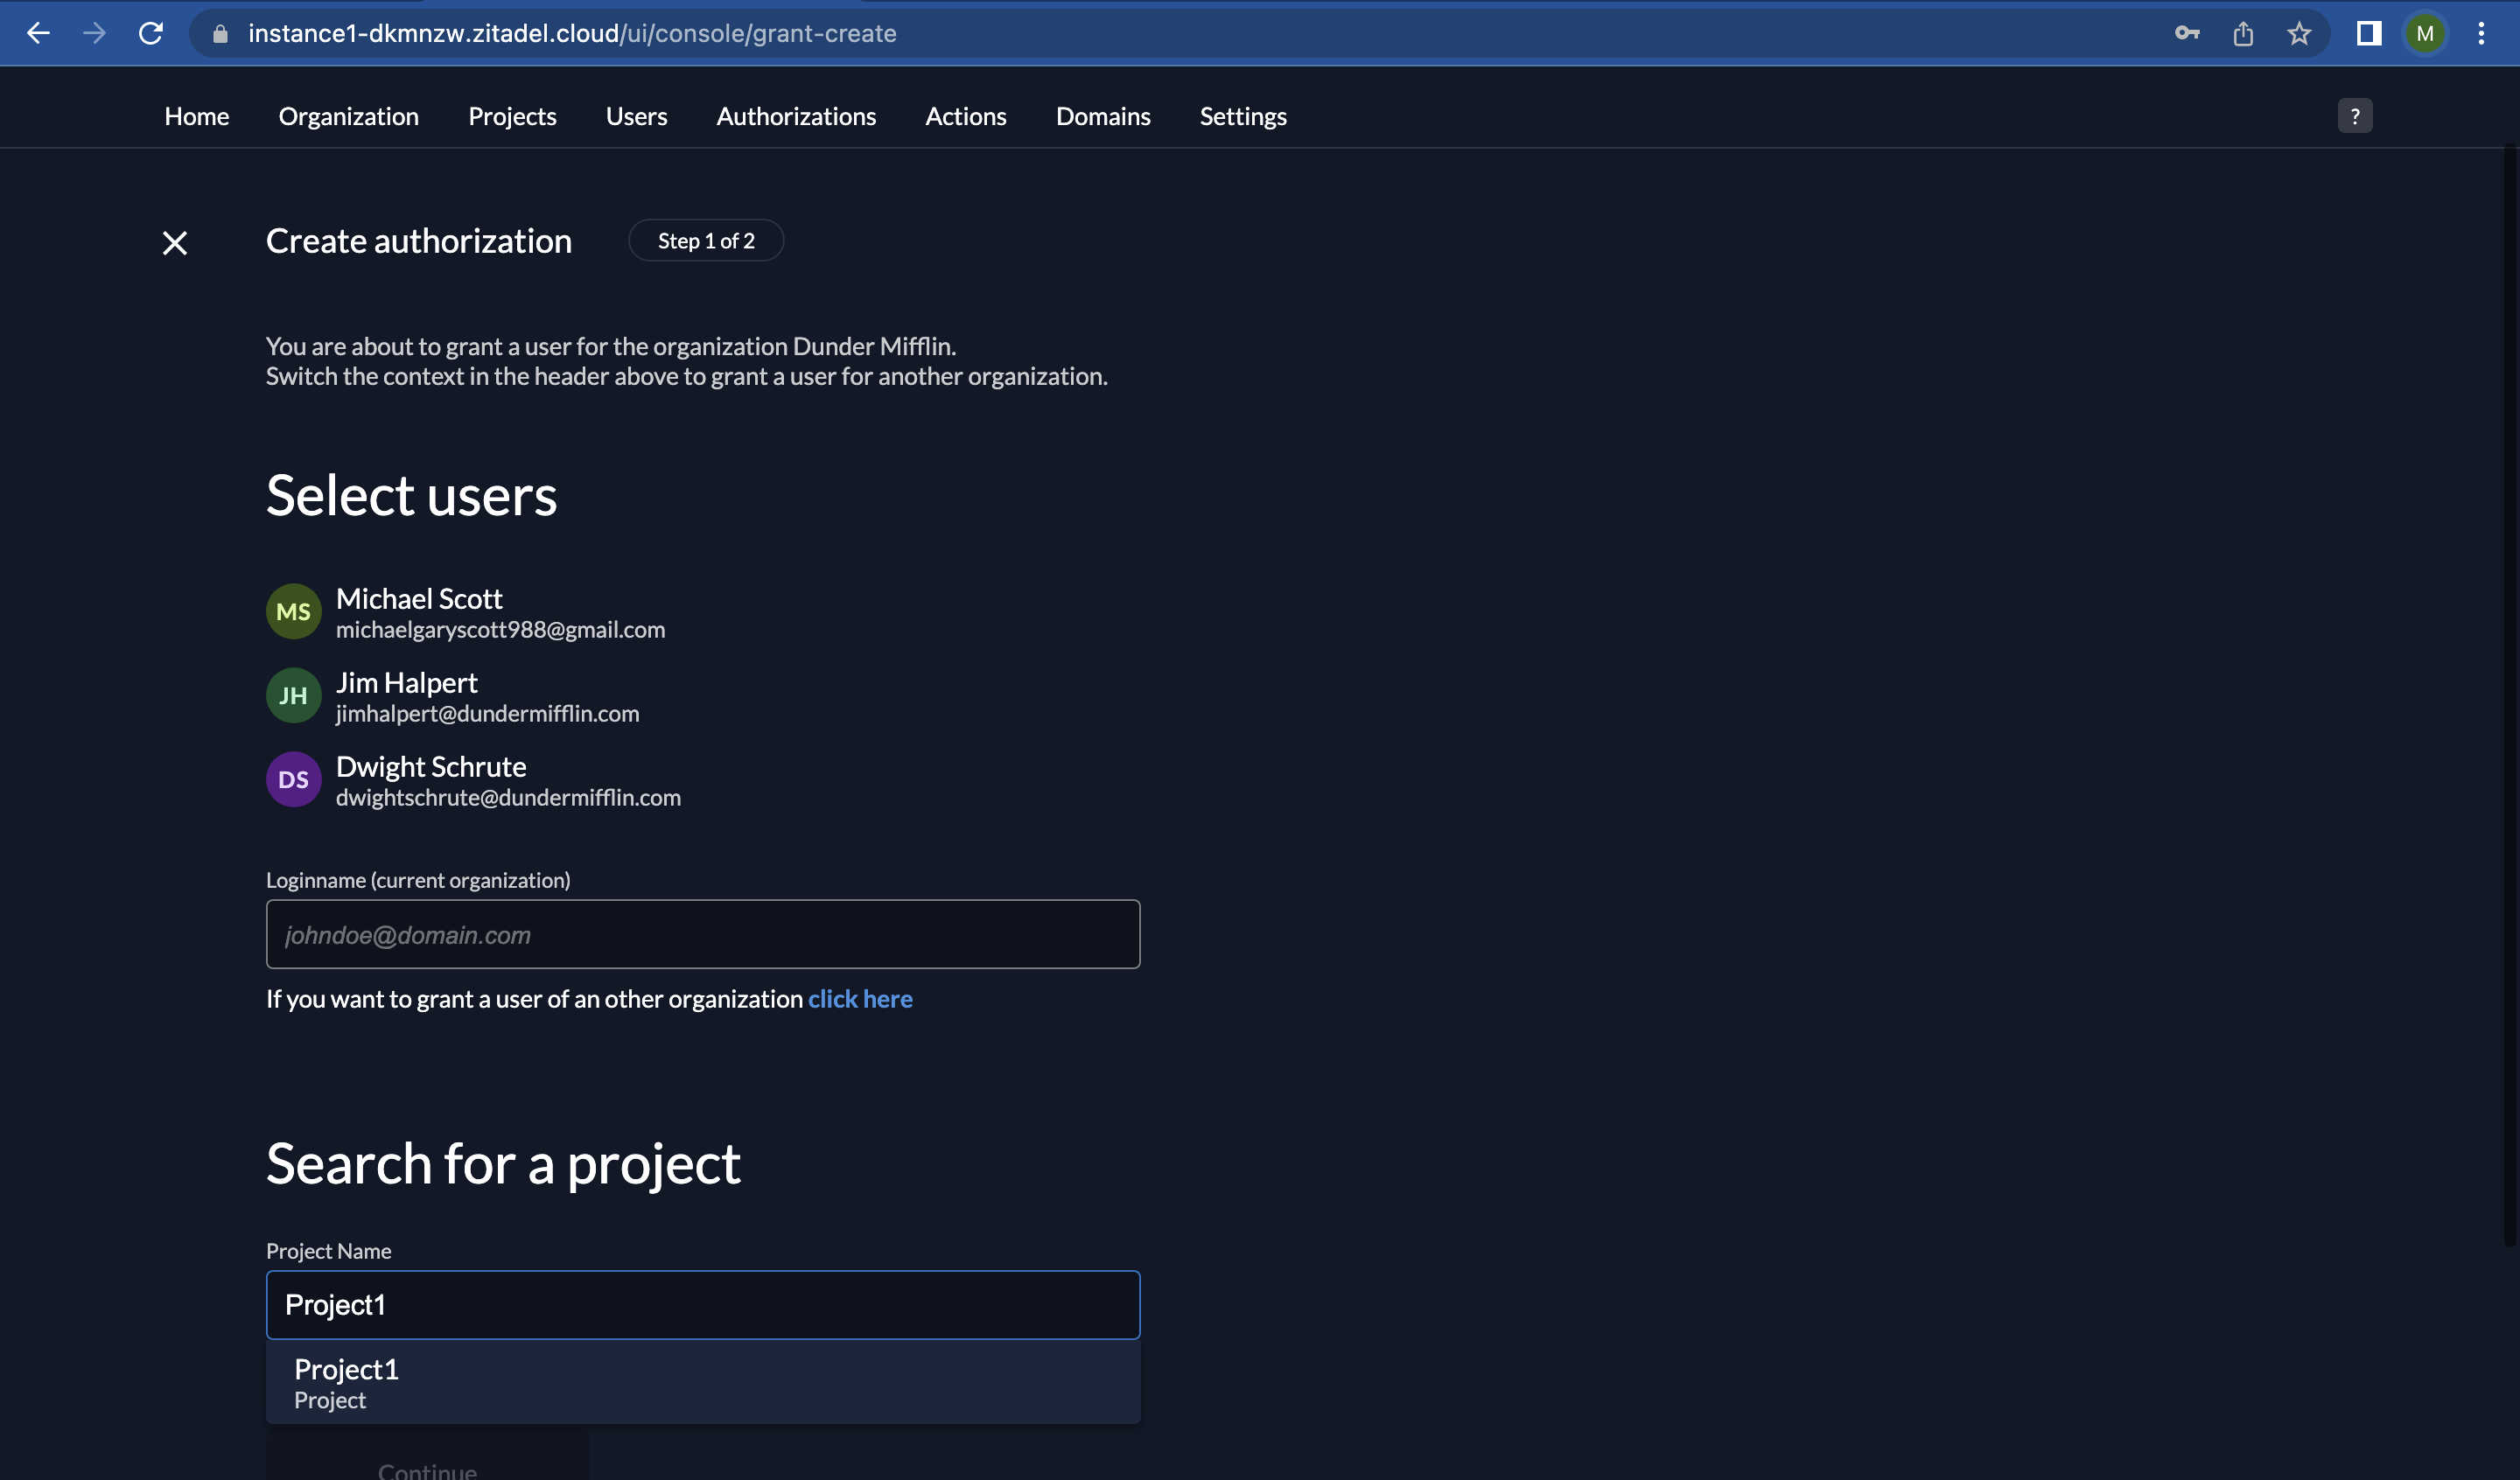The image size is (2520, 1480).
Task: Open the browser share icon
Action: point(2242,33)
